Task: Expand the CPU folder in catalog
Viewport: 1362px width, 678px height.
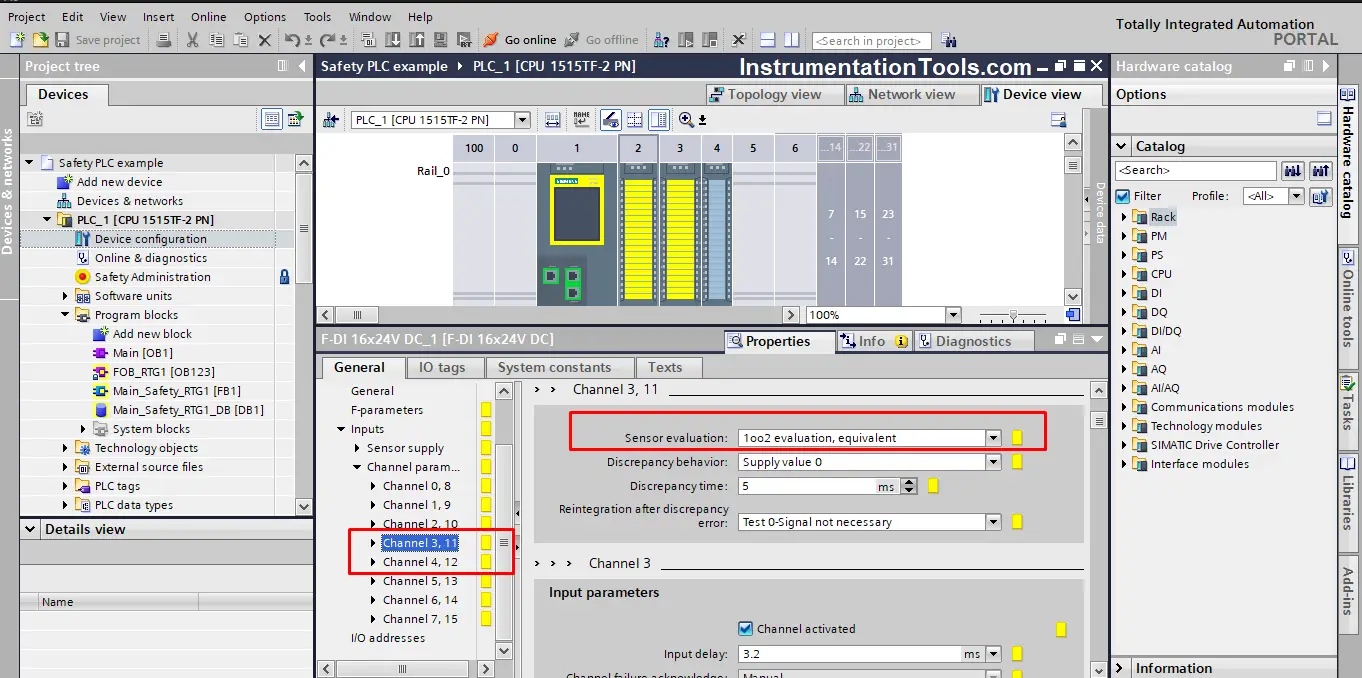Action: point(1124,274)
